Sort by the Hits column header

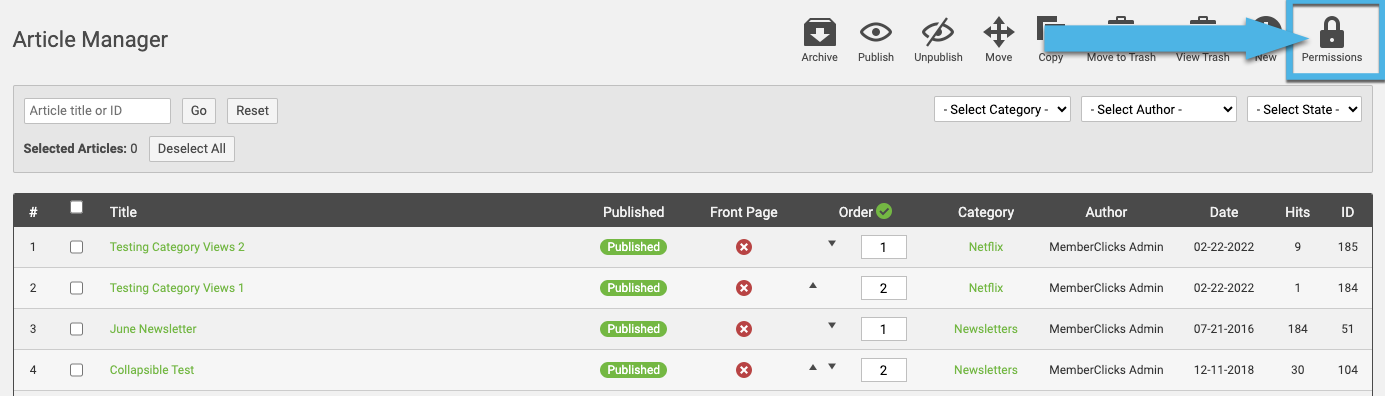[1297, 212]
